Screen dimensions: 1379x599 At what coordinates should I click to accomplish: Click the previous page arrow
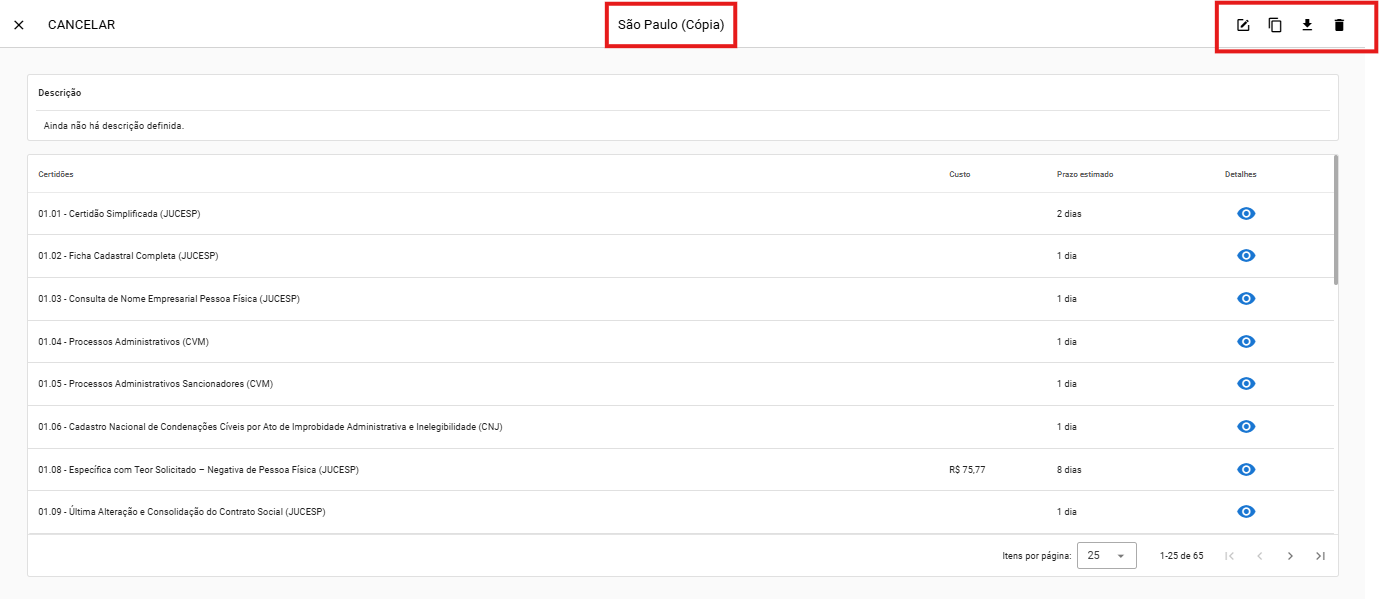click(1260, 556)
